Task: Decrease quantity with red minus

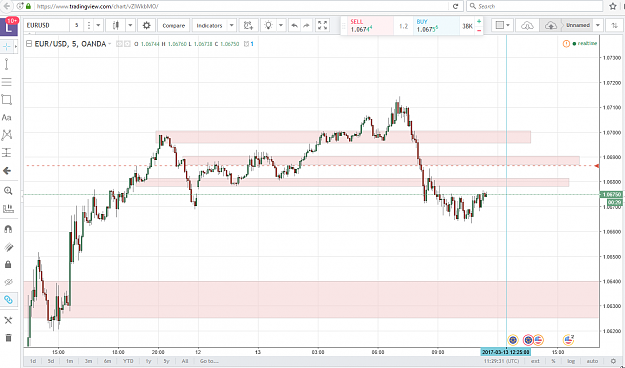Action: [479, 30]
